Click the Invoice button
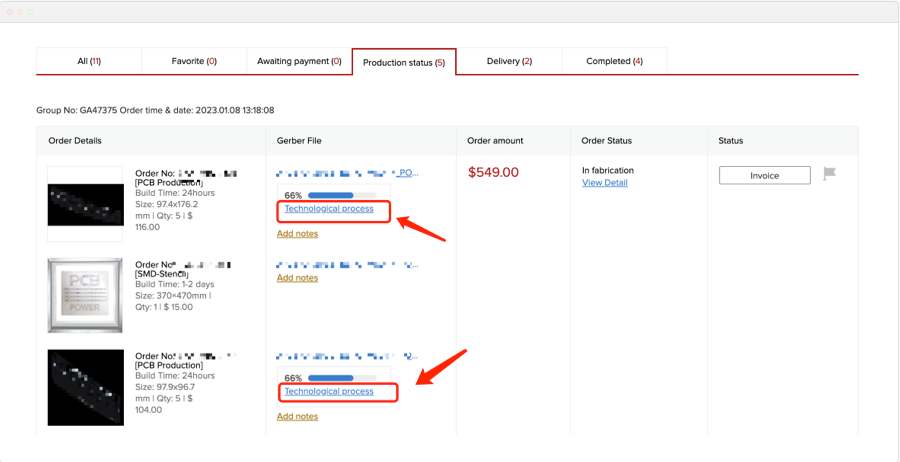Screen dimensions: 900x462 coord(764,175)
